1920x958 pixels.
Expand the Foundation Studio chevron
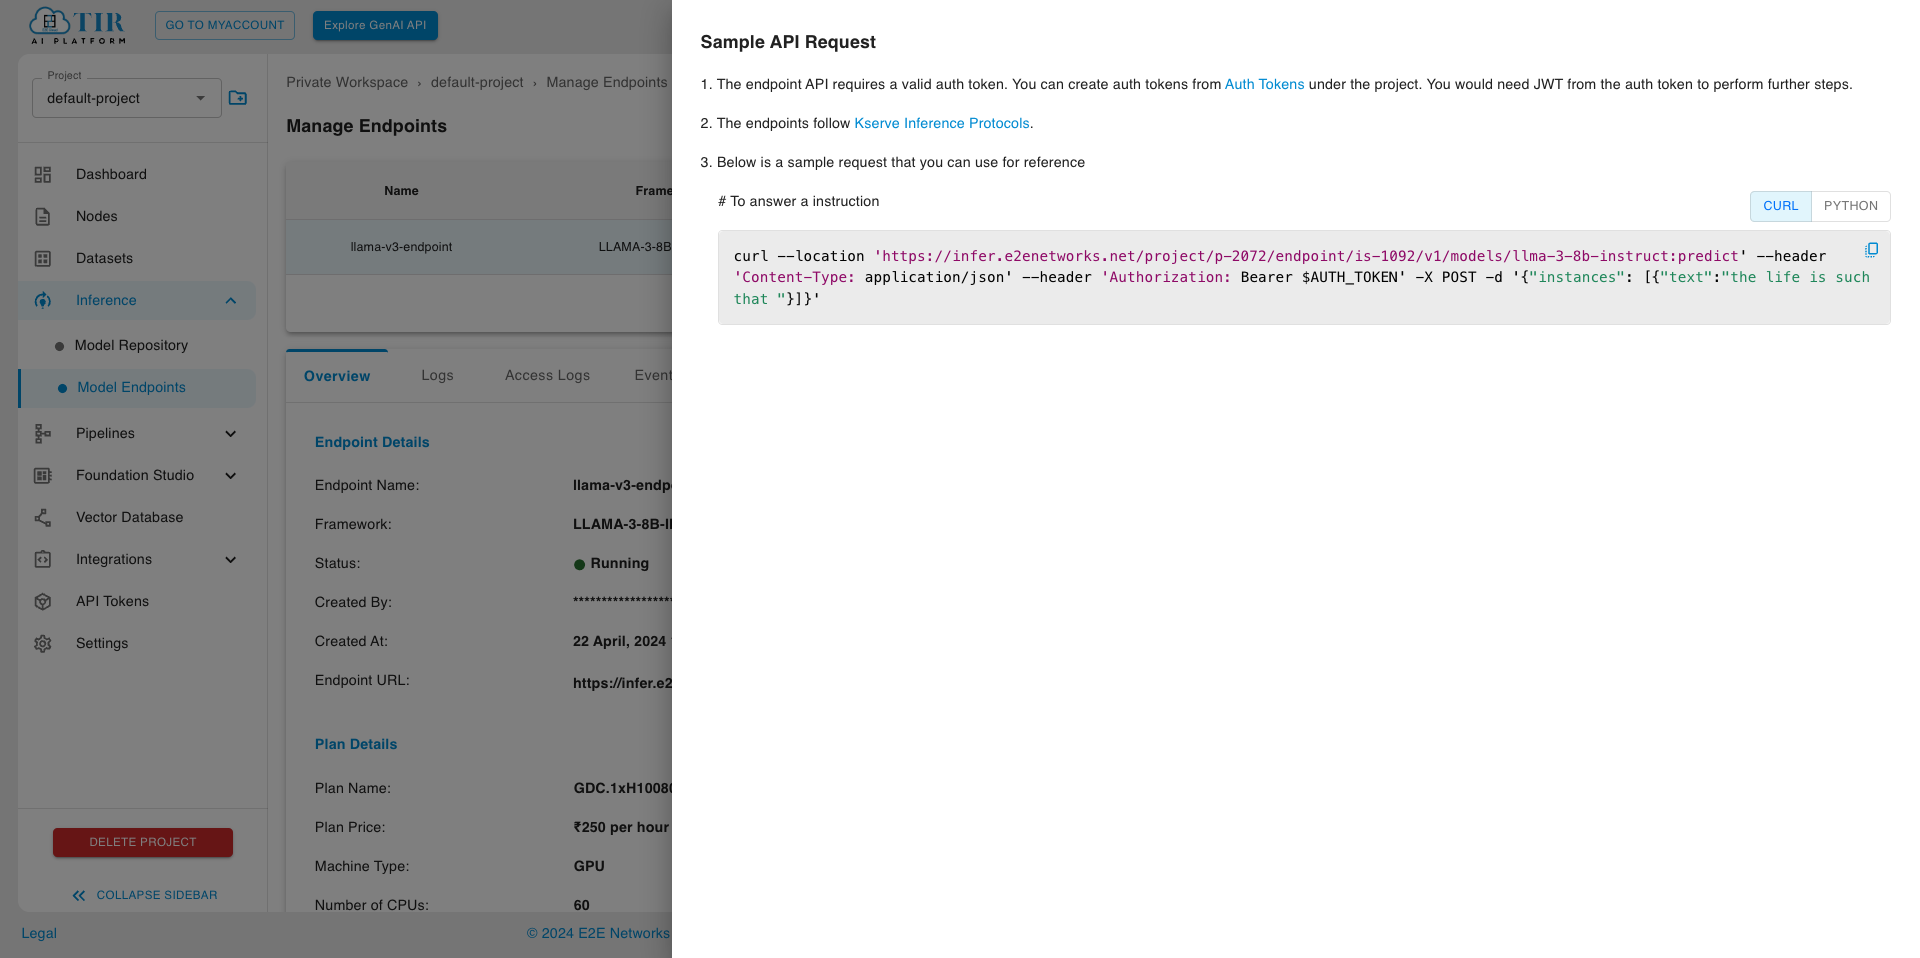[231, 475]
